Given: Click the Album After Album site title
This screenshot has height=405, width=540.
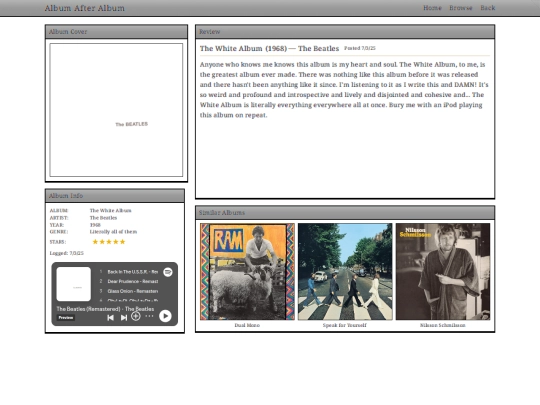Looking at the screenshot, I should coord(85,8).
